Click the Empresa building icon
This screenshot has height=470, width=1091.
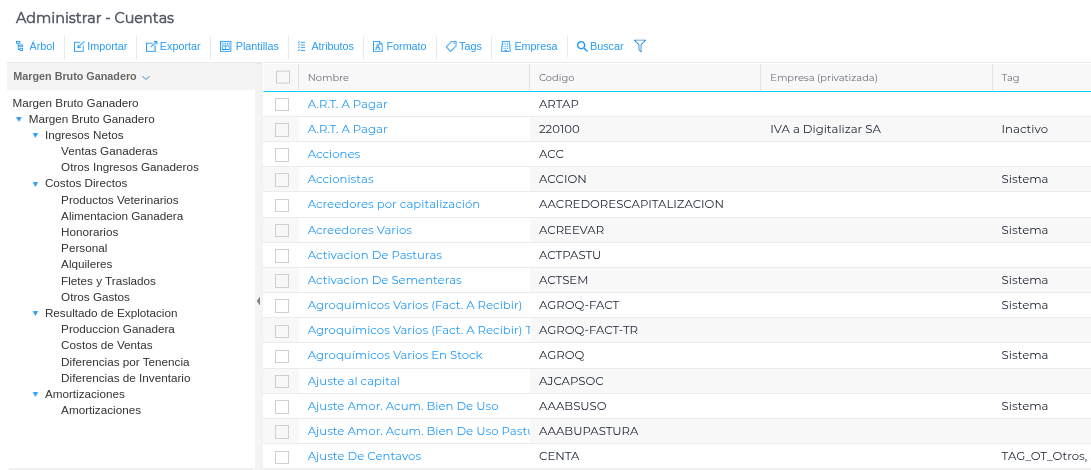(x=506, y=46)
